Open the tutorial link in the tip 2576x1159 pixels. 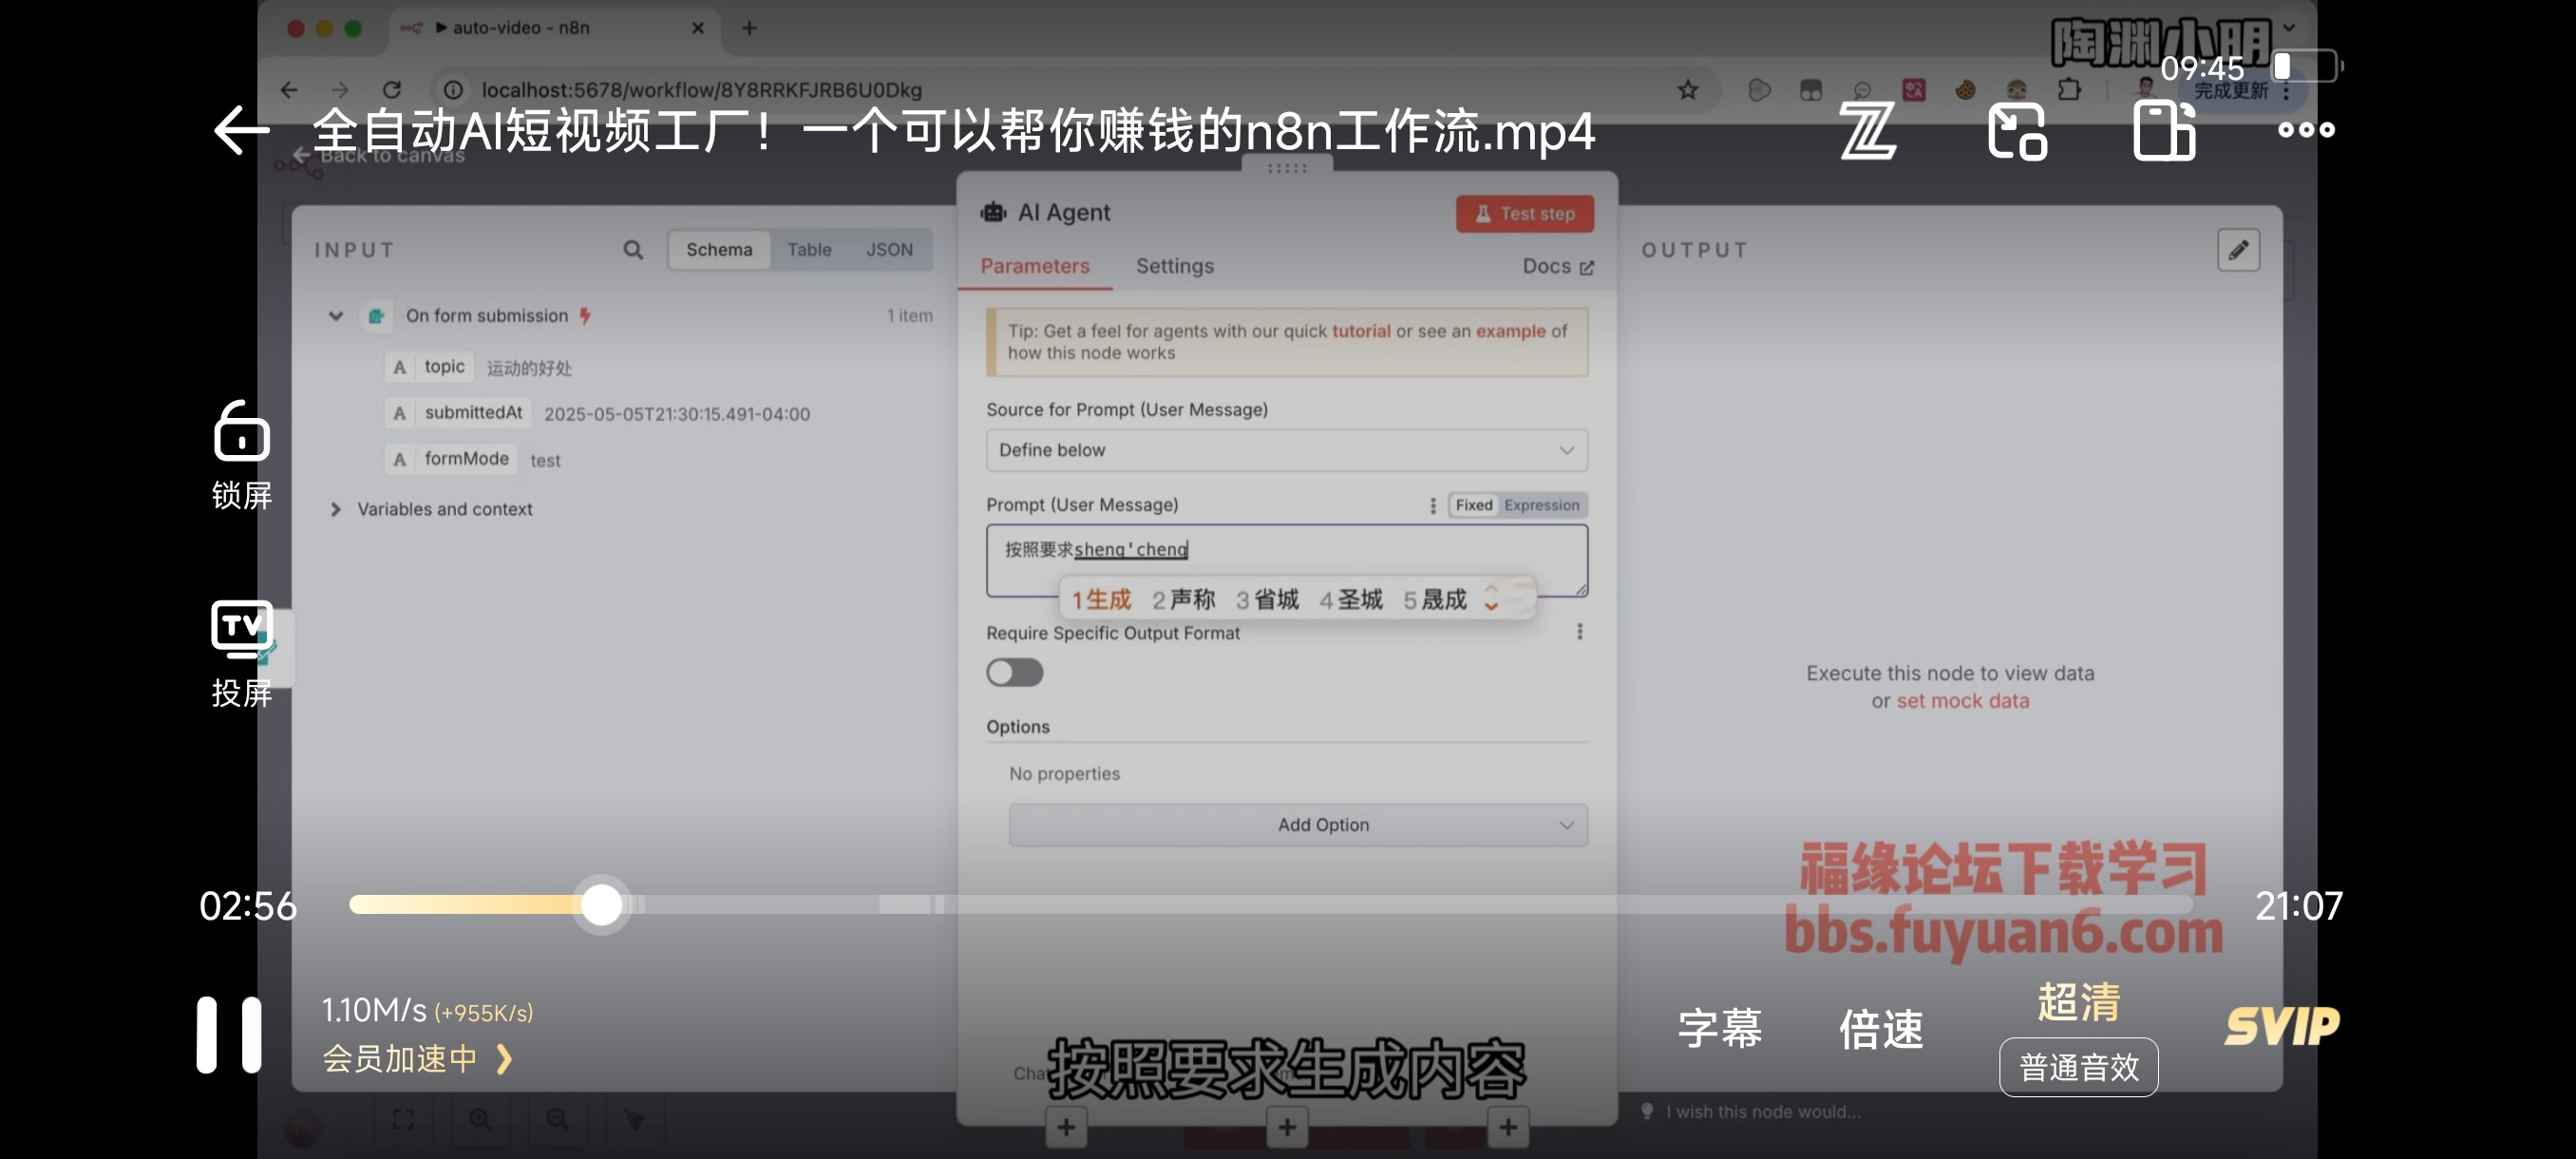point(1360,331)
